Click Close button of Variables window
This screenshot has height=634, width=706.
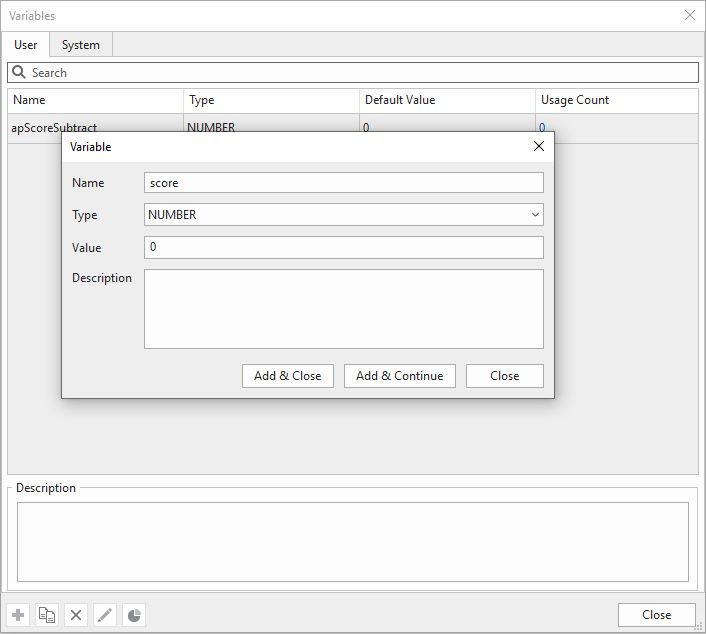click(x=656, y=615)
